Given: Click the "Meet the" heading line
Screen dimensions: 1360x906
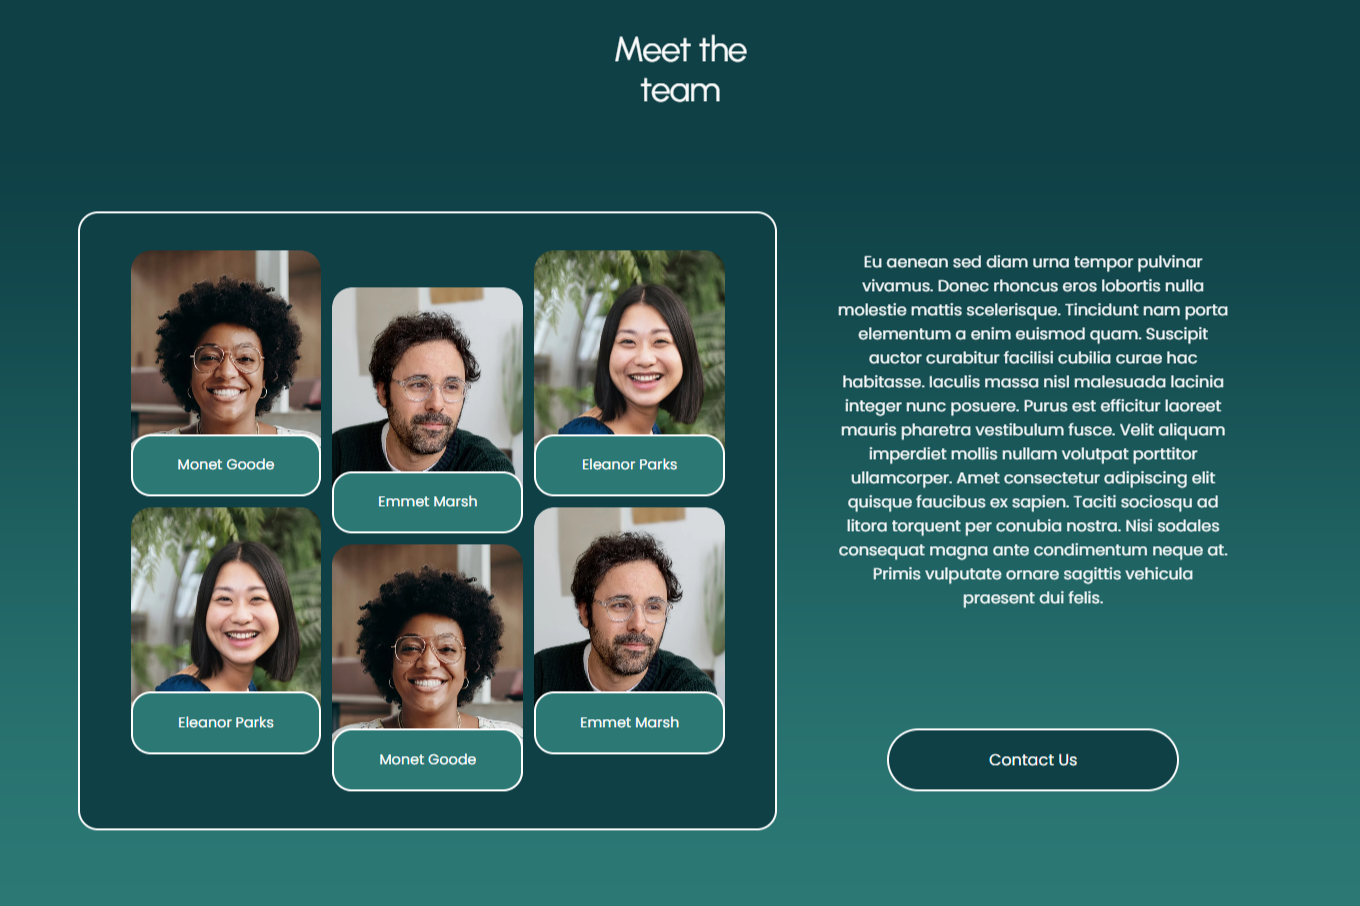Looking at the screenshot, I should pyautogui.click(x=680, y=50).
